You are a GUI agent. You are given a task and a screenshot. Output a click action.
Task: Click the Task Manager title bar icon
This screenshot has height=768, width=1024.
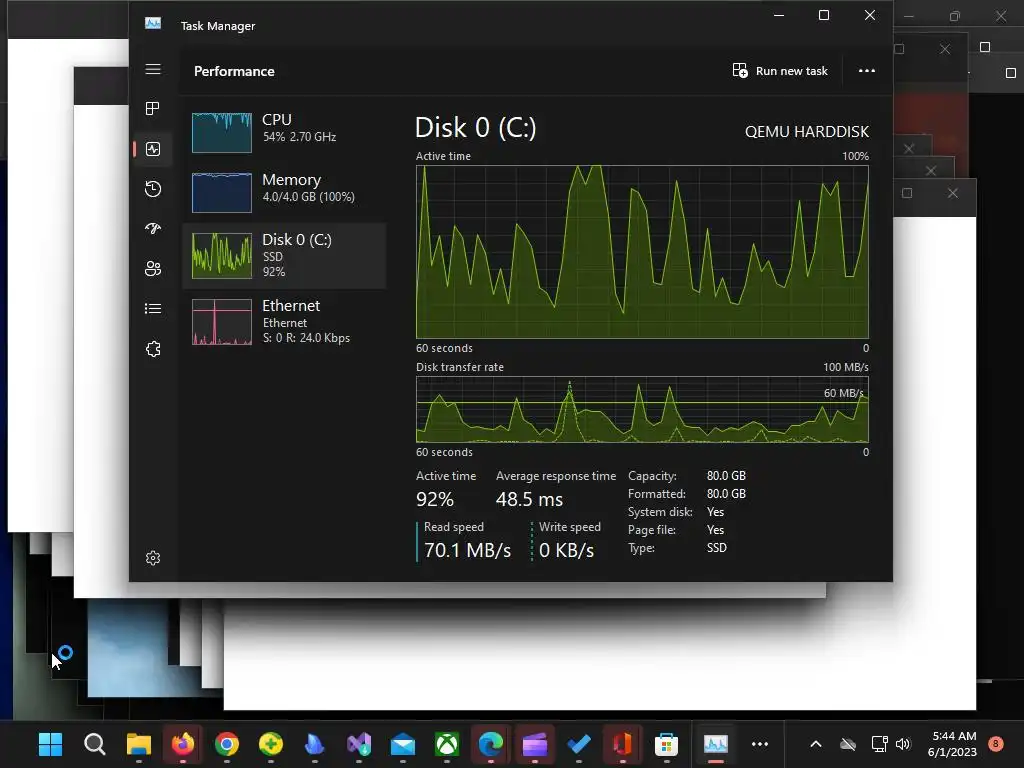coord(153,24)
